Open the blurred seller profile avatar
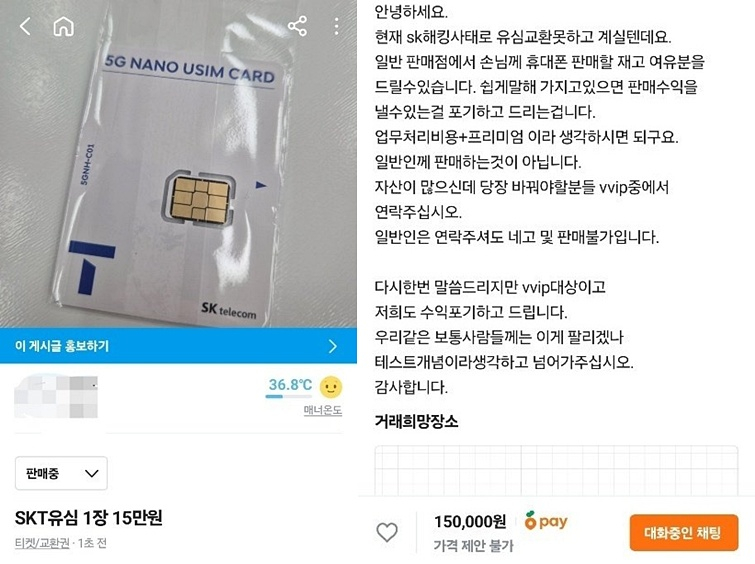Viewport: 755px width, 564px height. [56, 396]
